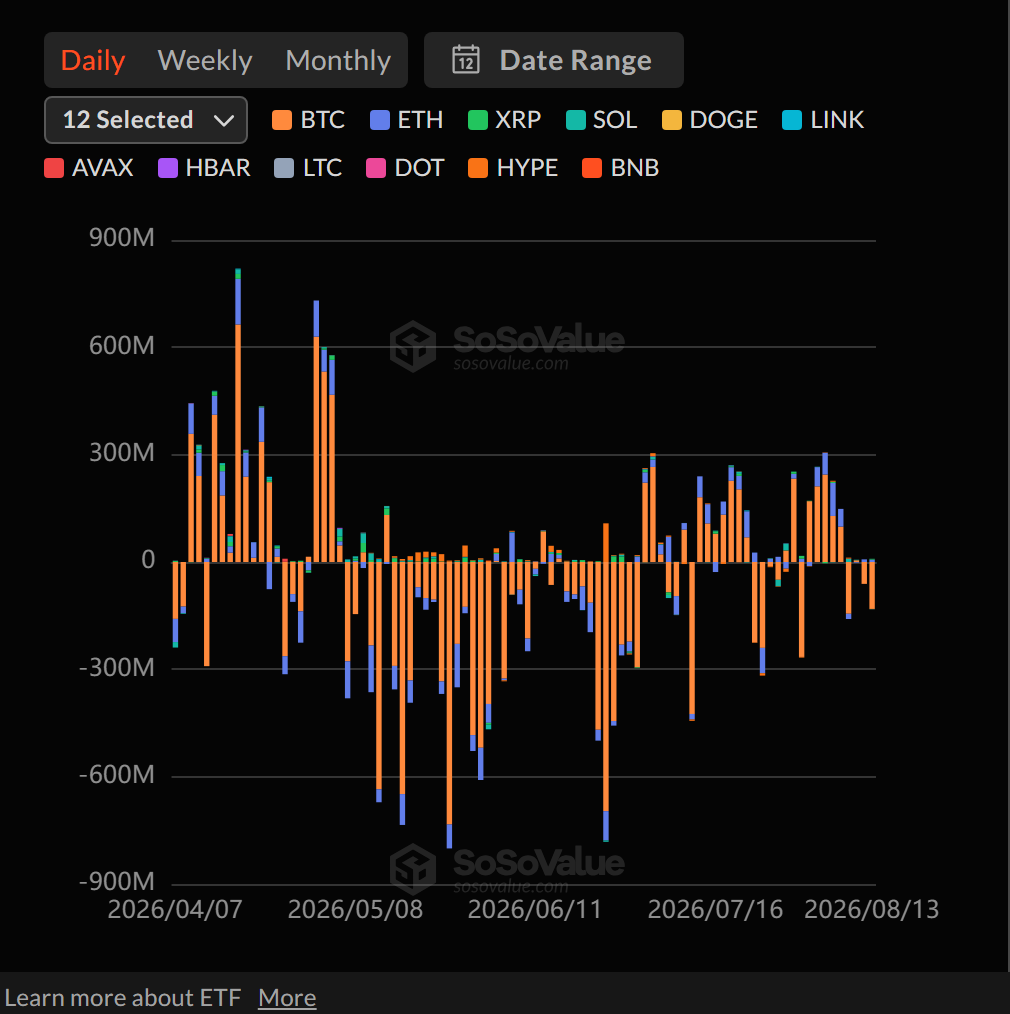Toggle the ETH legend series
This screenshot has width=1010, height=1014.
pos(407,120)
